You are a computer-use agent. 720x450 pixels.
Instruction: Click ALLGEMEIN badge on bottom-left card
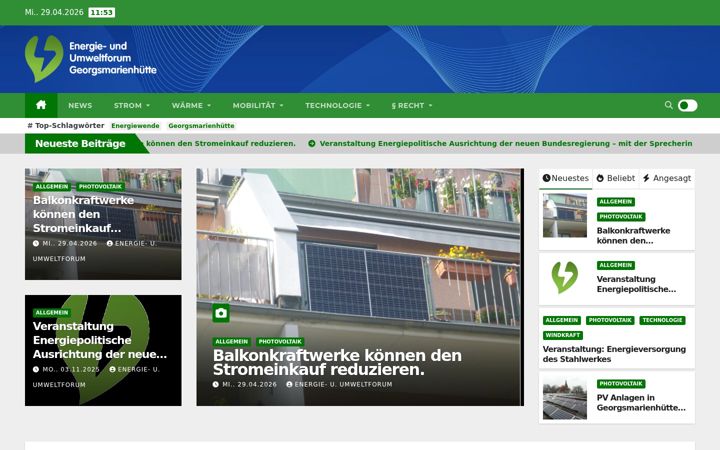pyautogui.click(x=51, y=313)
